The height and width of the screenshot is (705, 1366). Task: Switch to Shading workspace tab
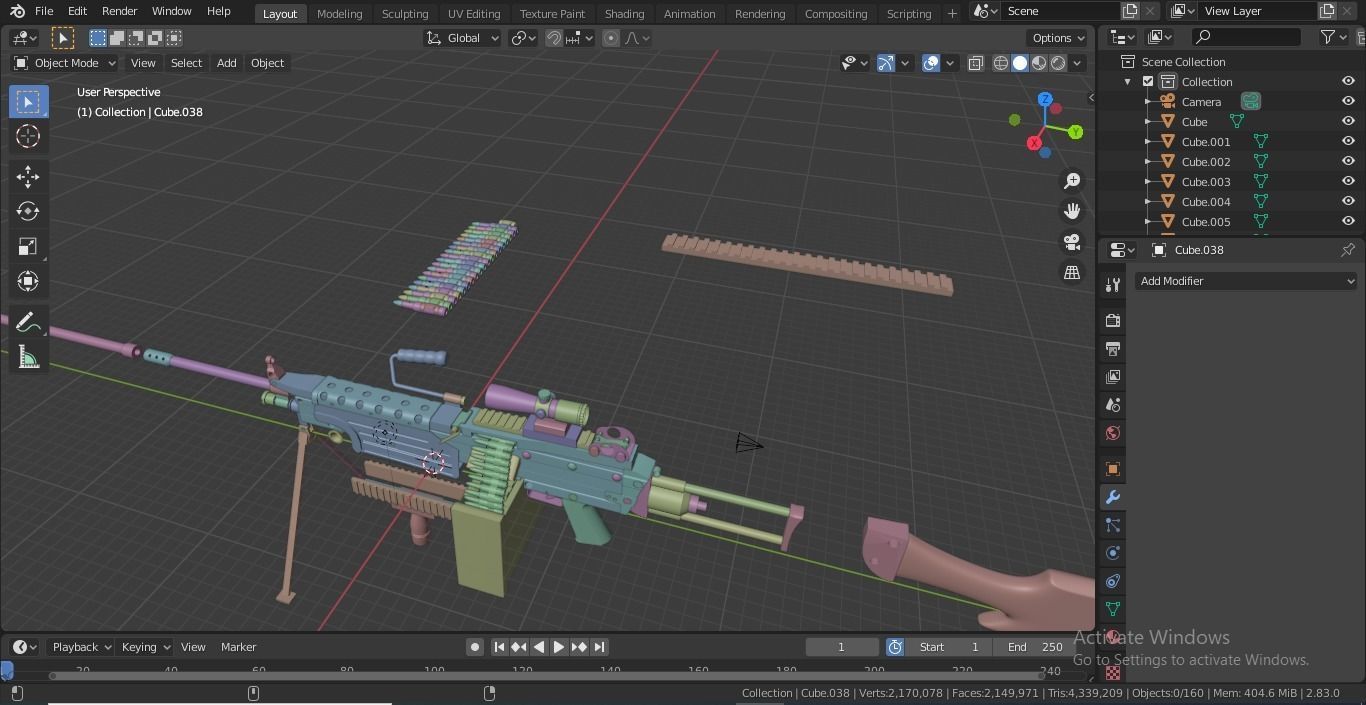point(624,13)
